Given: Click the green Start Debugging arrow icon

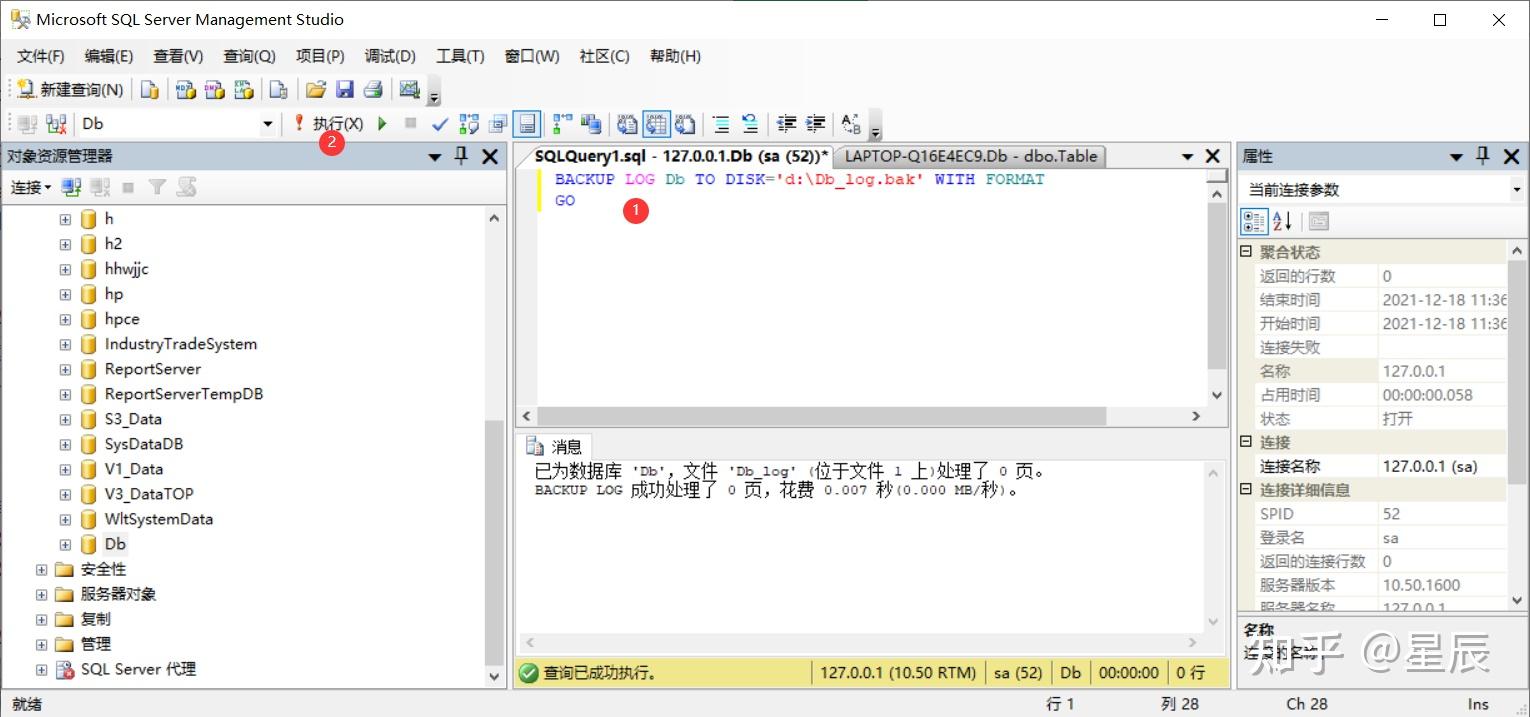Looking at the screenshot, I should tap(383, 123).
